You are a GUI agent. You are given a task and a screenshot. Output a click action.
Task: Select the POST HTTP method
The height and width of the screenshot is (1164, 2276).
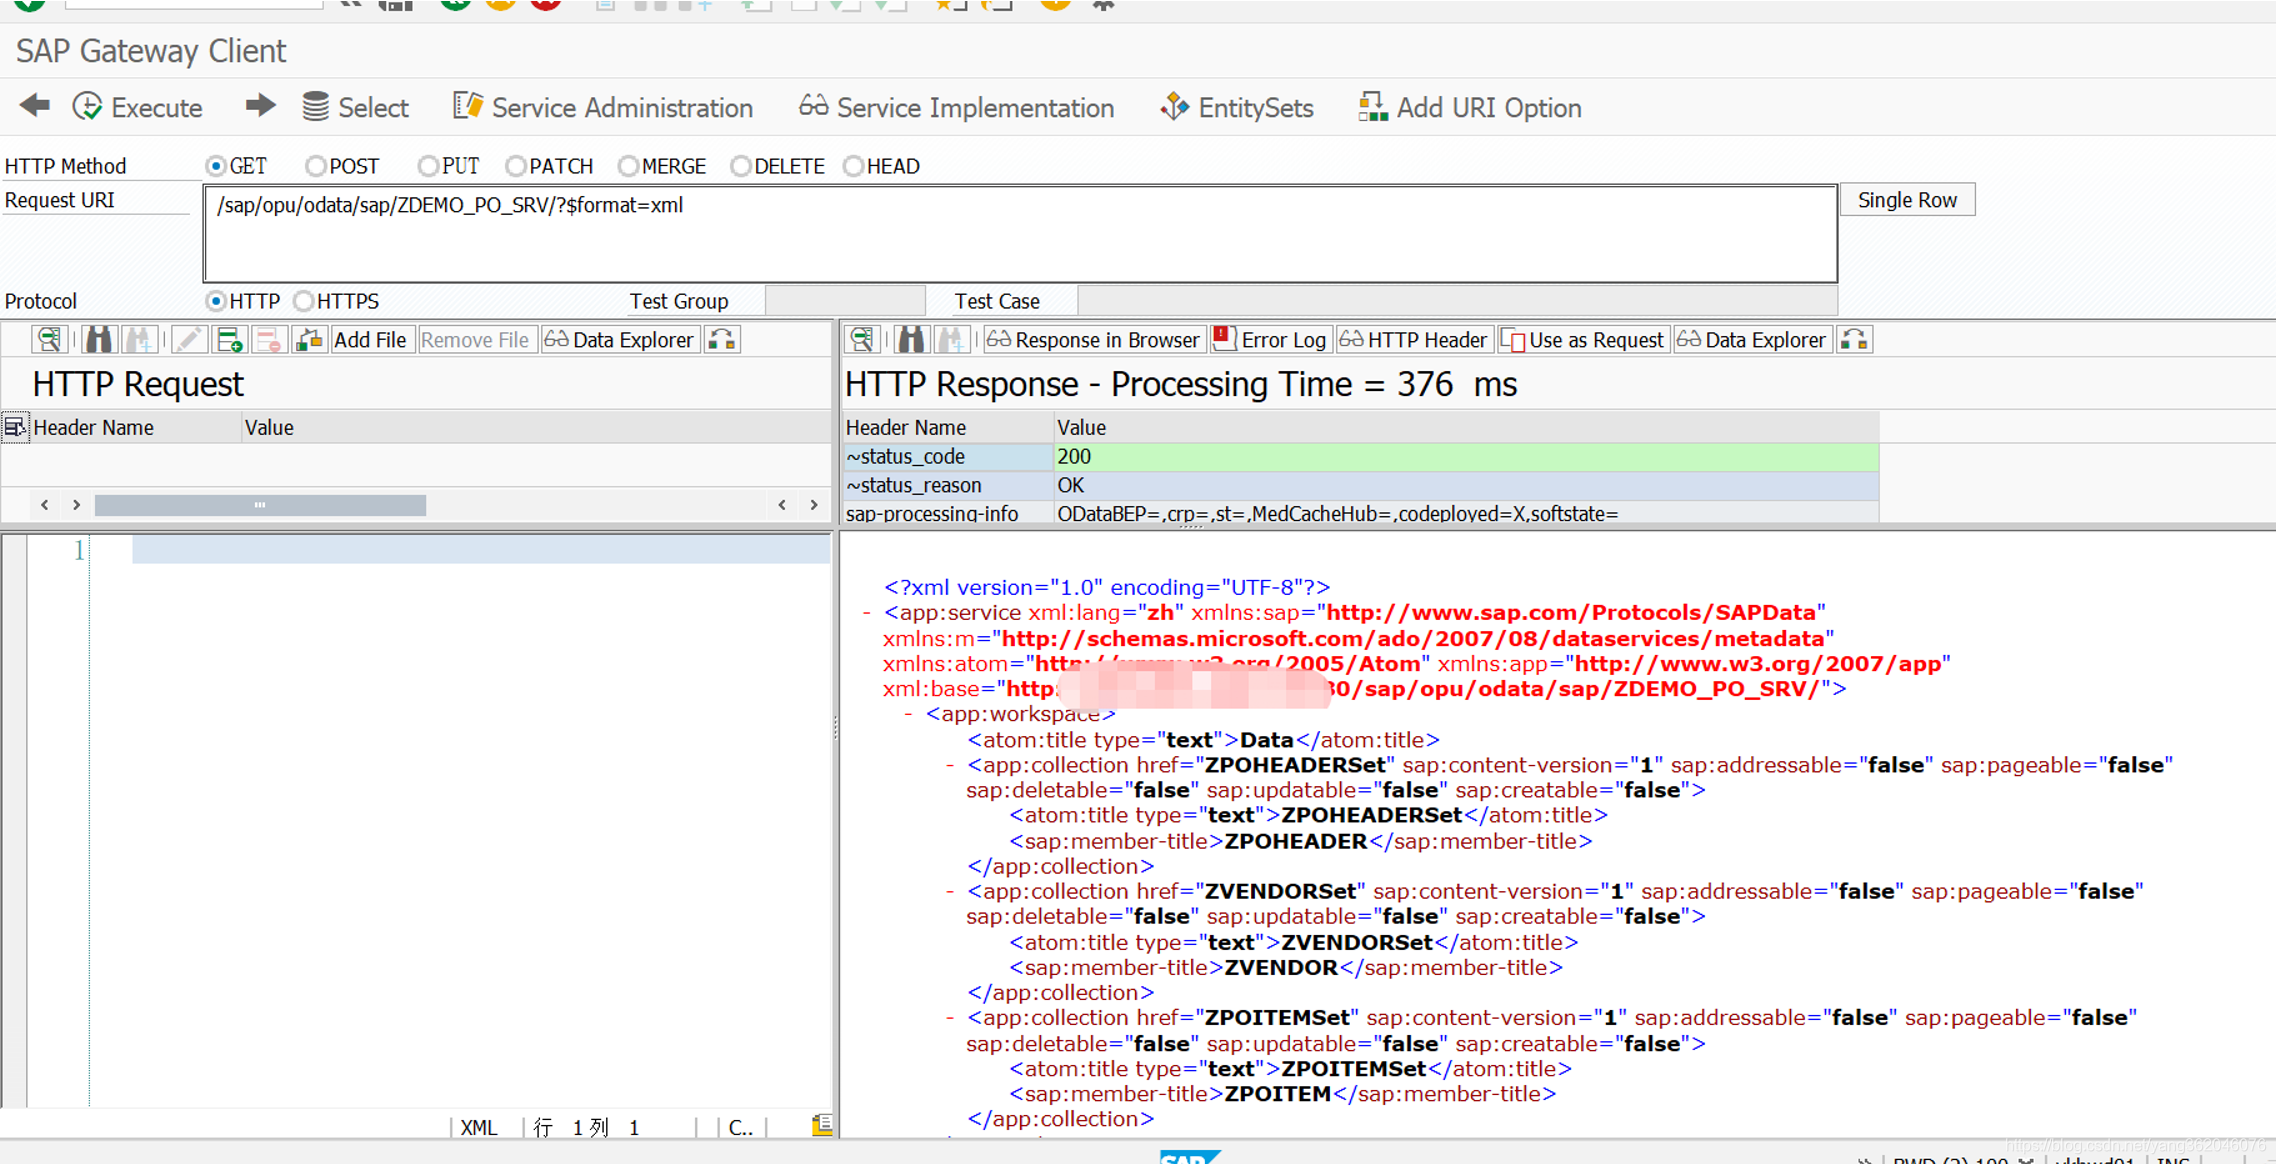point(316,166)
